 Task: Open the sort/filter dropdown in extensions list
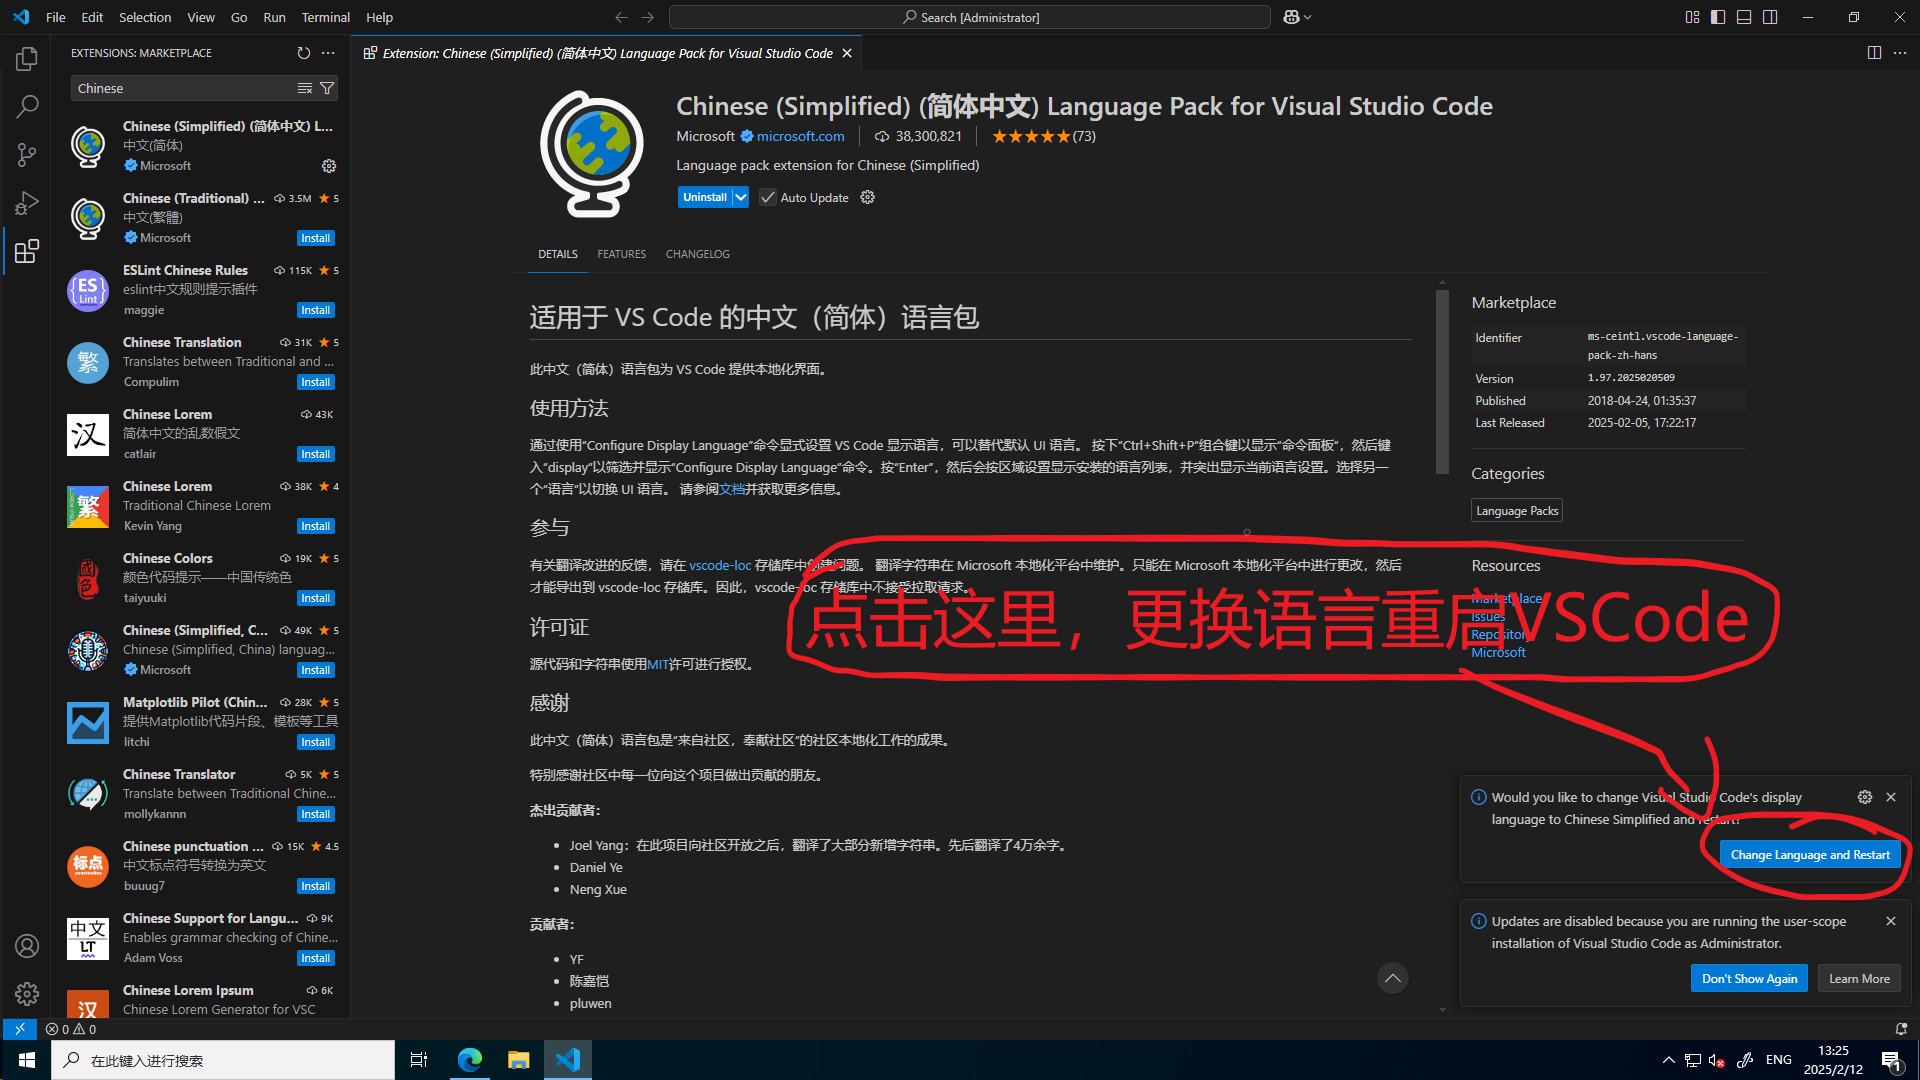pos(327,88)
